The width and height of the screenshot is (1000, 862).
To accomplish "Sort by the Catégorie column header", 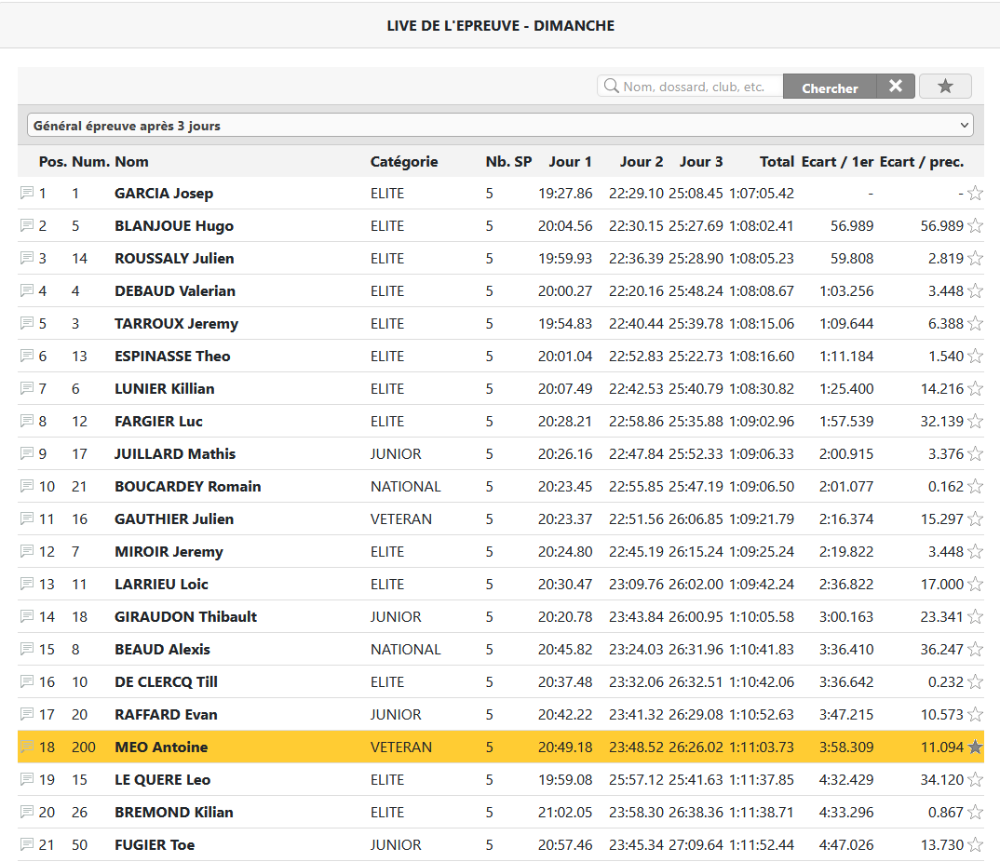I will [404, 162].
